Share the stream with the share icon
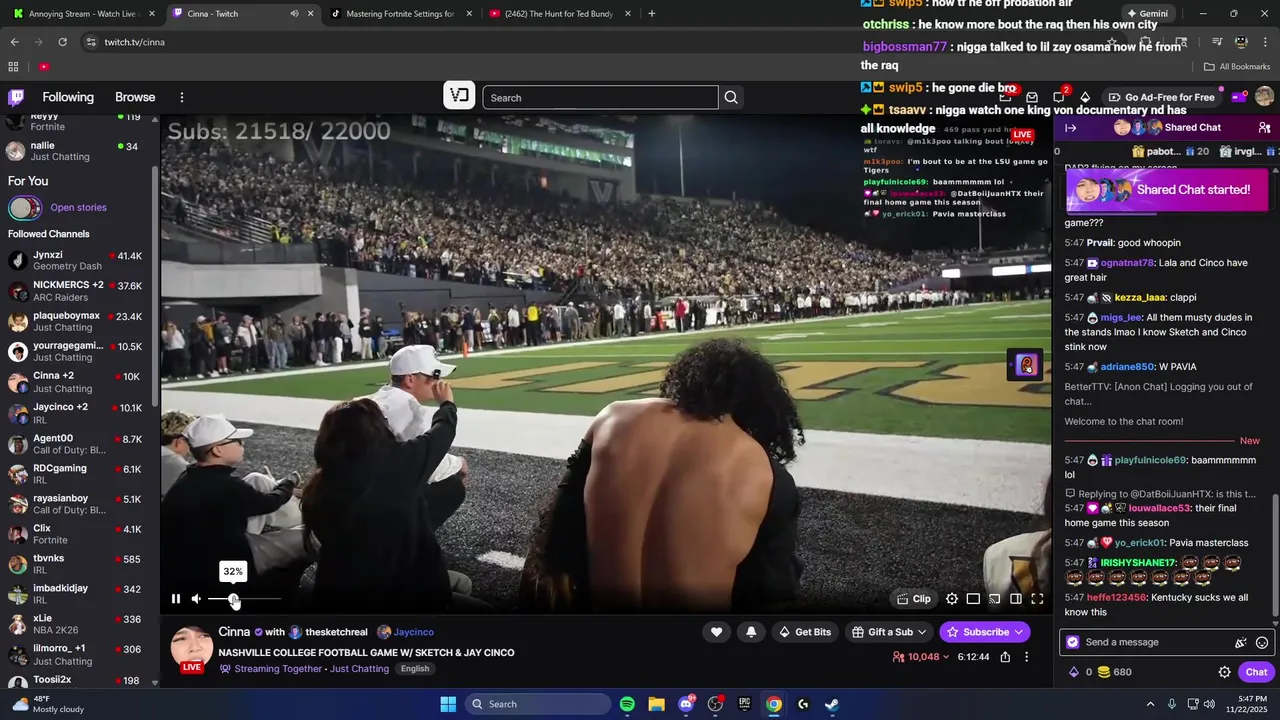 1005,657
